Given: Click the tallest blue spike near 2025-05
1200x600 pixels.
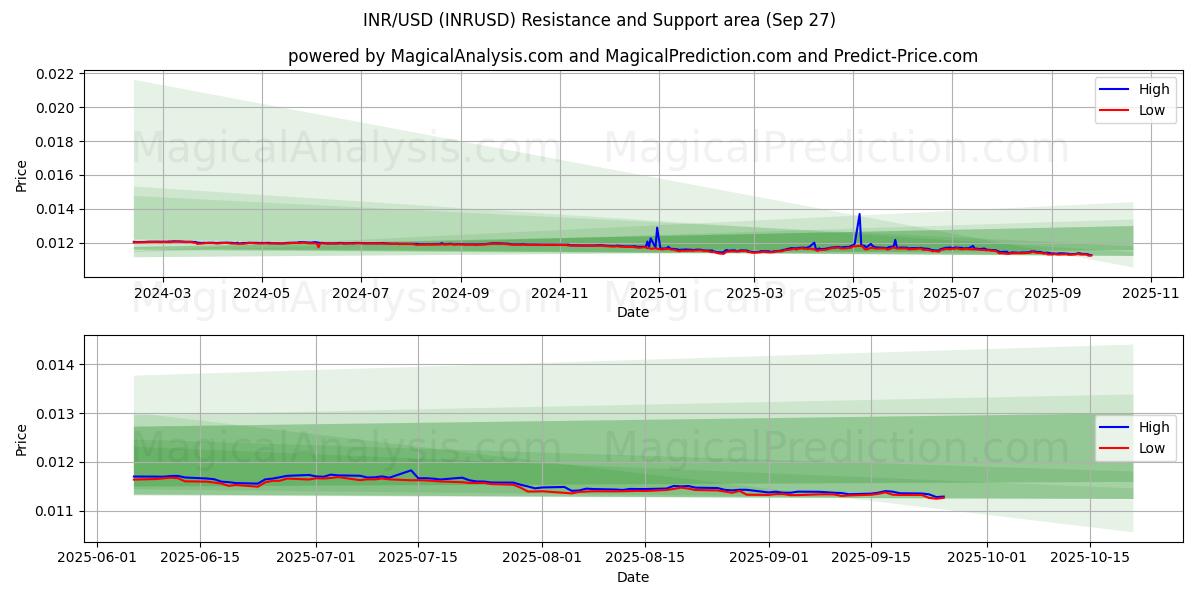Looking at the screenshot, I should 859,214.
